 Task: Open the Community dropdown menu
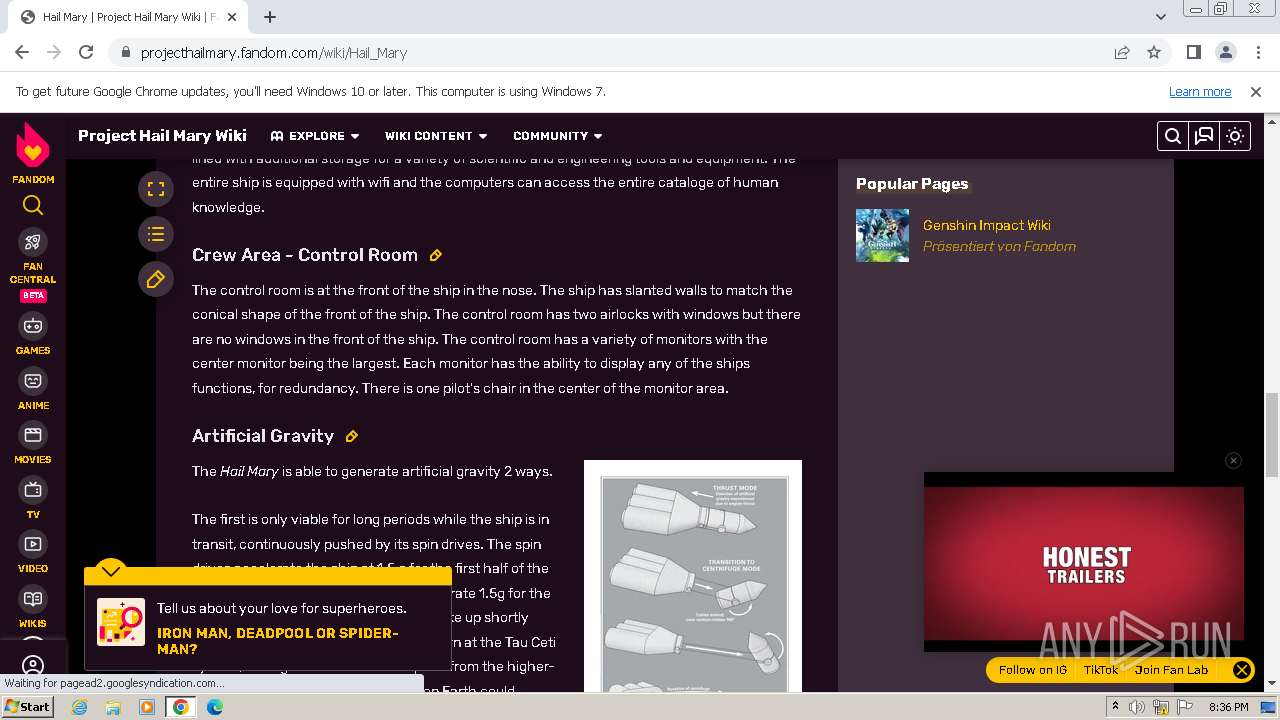click(x=558, y=136)
